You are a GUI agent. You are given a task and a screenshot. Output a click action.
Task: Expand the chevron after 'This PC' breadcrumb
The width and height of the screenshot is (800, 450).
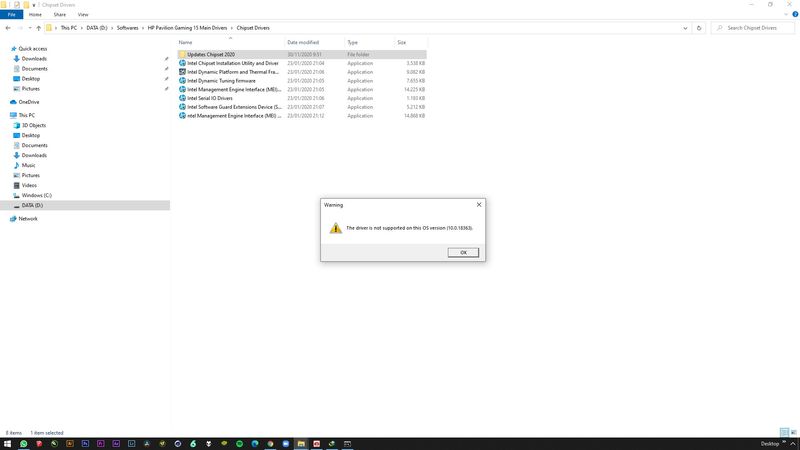click(82, 28)
